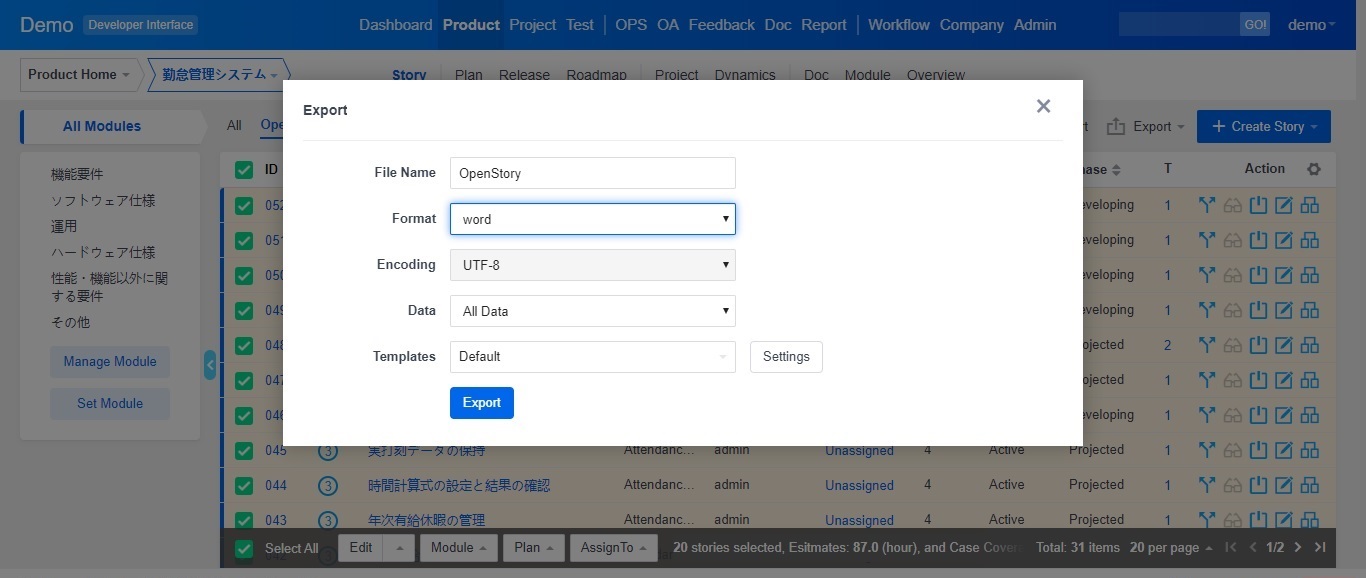Click the Settings button beside Templates
This screenshot has height=578, width=1366.
pyautogui.click(x=786, y=357)
